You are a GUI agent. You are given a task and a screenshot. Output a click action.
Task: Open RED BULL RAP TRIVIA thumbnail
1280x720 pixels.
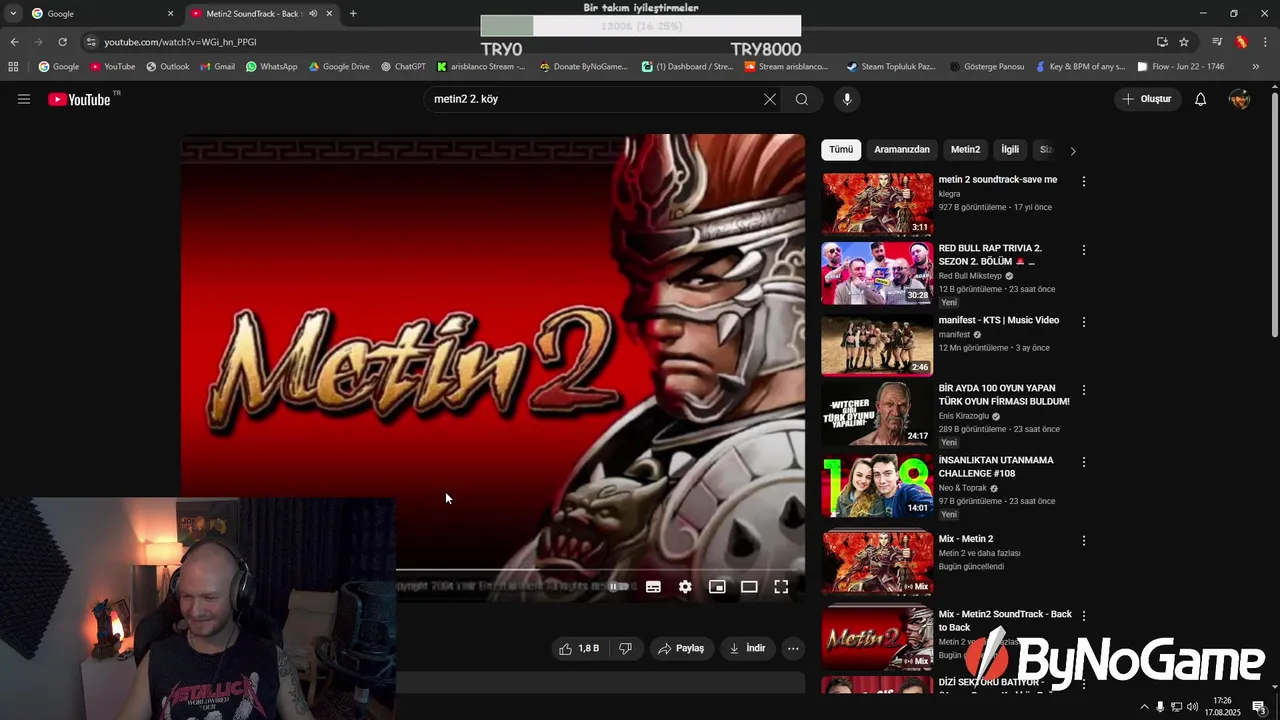point(877,273)
